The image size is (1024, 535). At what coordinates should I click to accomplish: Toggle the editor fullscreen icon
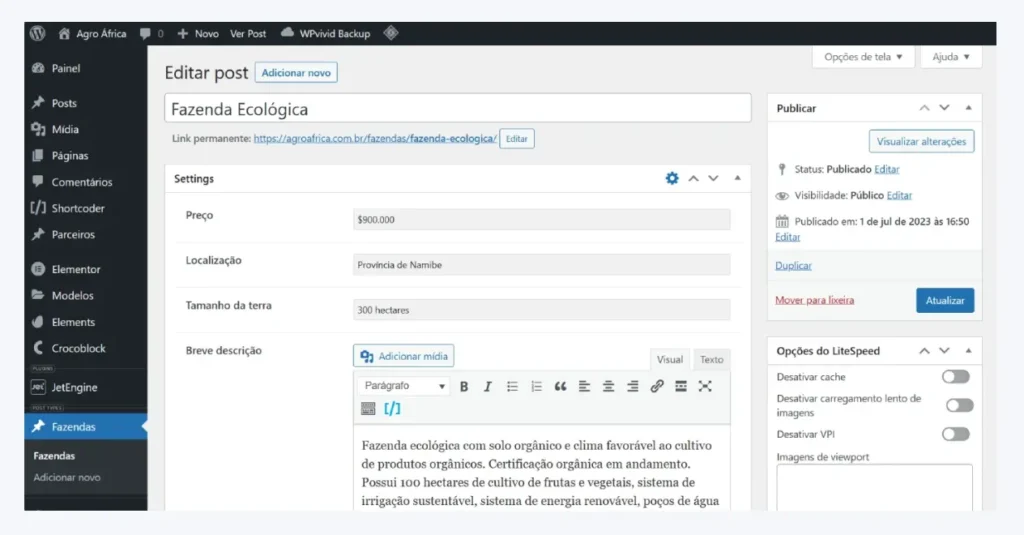click(705, 386)
